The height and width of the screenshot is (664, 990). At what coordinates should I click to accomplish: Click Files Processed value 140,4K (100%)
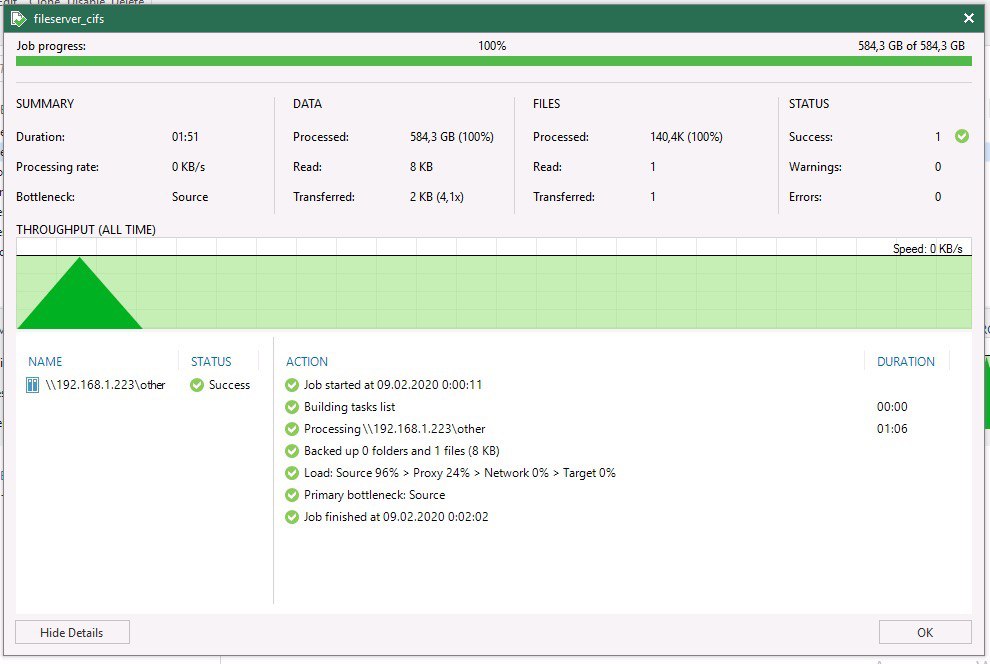[x=686, y=137]
